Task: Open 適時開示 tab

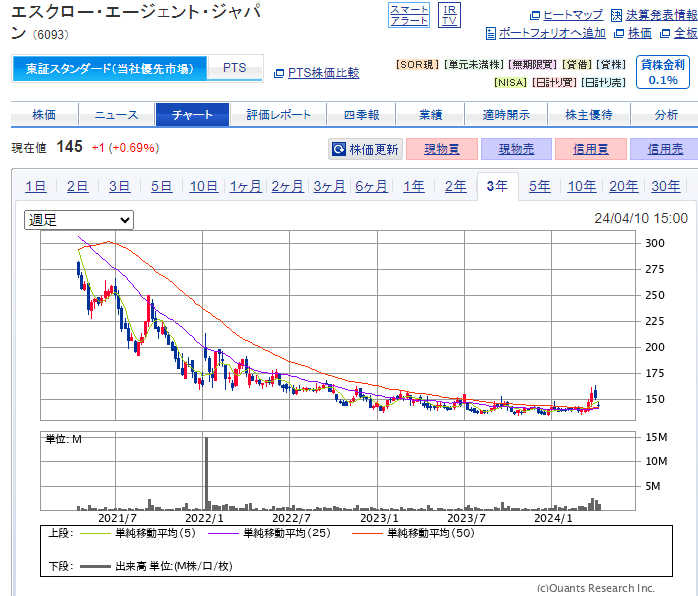Action: 506,115
